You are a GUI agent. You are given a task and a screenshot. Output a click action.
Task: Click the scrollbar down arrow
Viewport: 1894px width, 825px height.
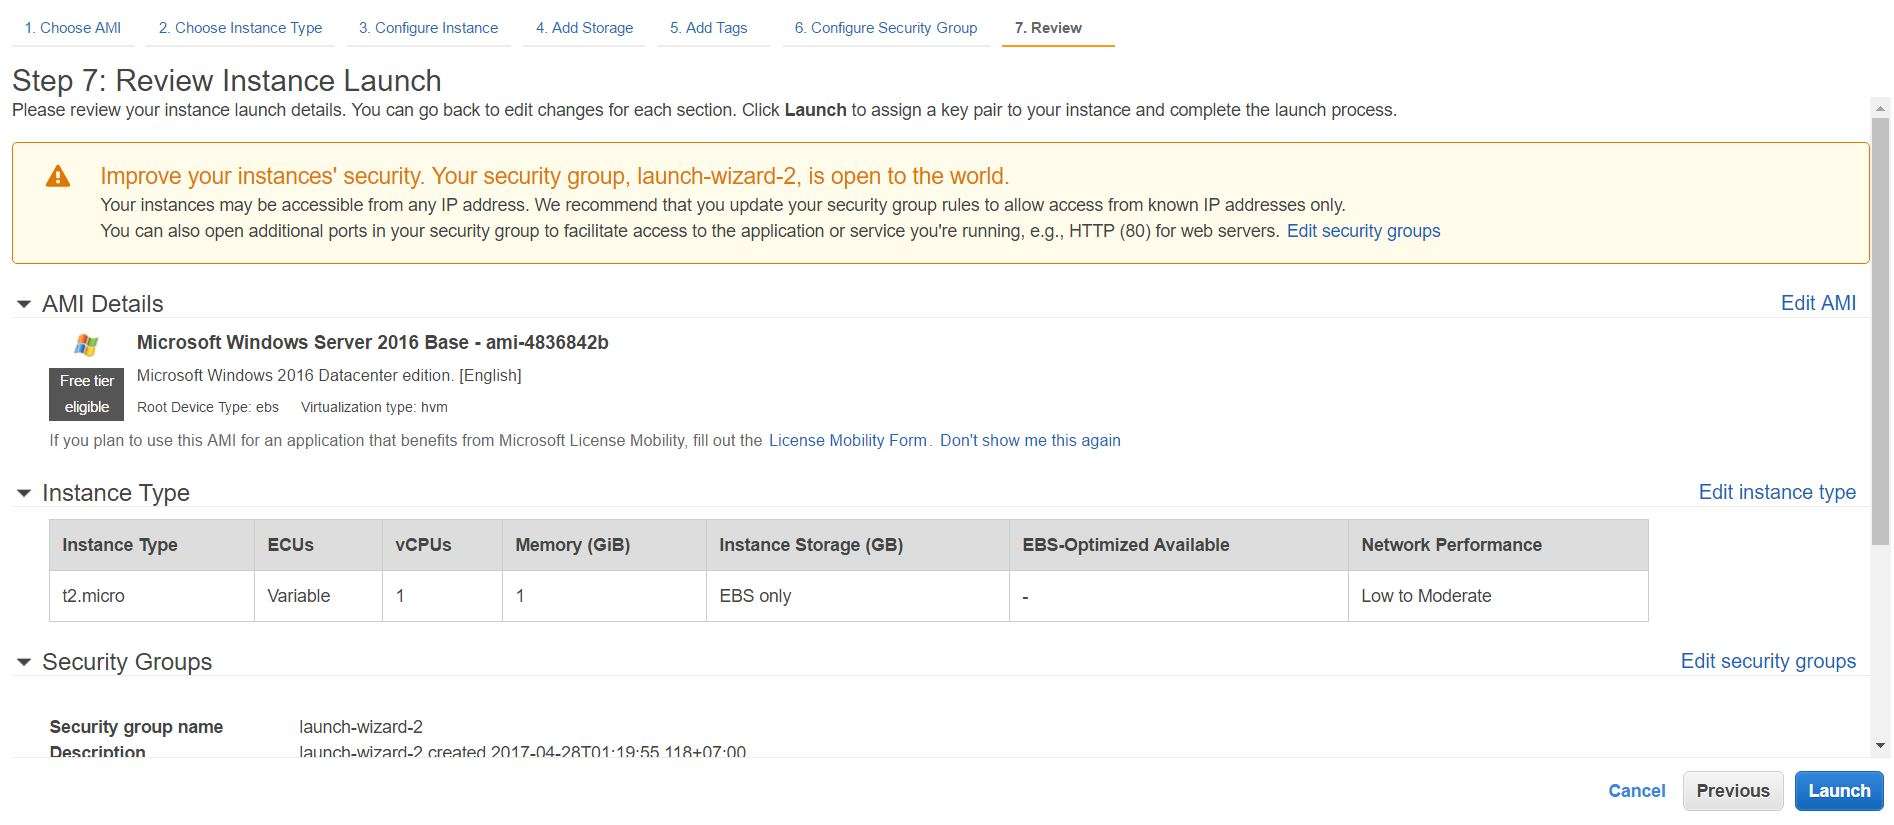click(1880, 745)
